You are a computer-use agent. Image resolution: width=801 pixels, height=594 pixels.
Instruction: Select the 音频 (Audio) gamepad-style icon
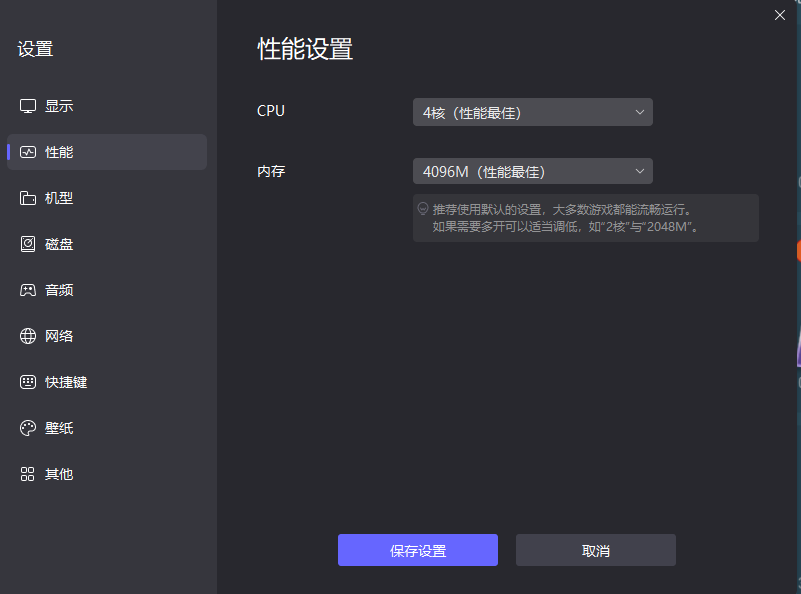coord(27,289)
